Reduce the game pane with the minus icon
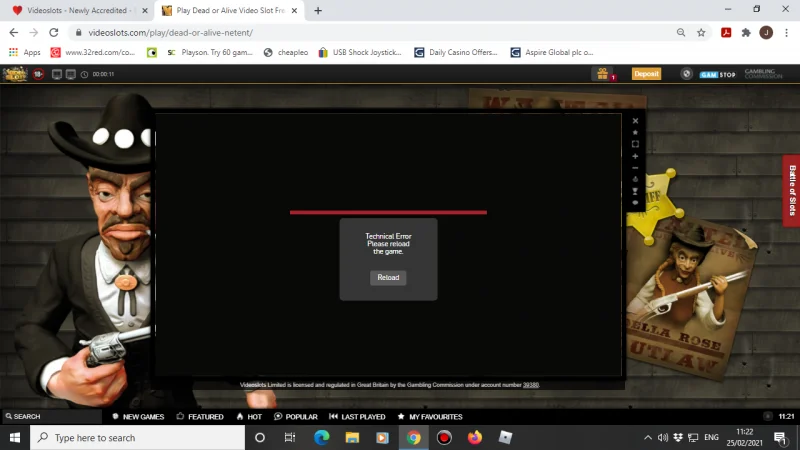Screen dimensions: 800x450 point(635,168)
